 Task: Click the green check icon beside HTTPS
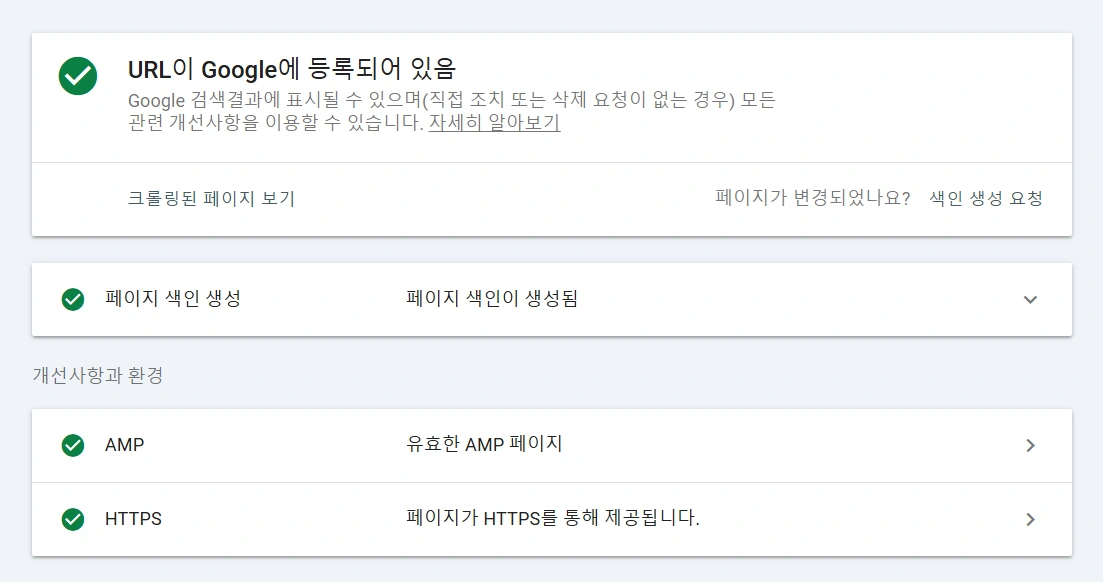[73, 519]
